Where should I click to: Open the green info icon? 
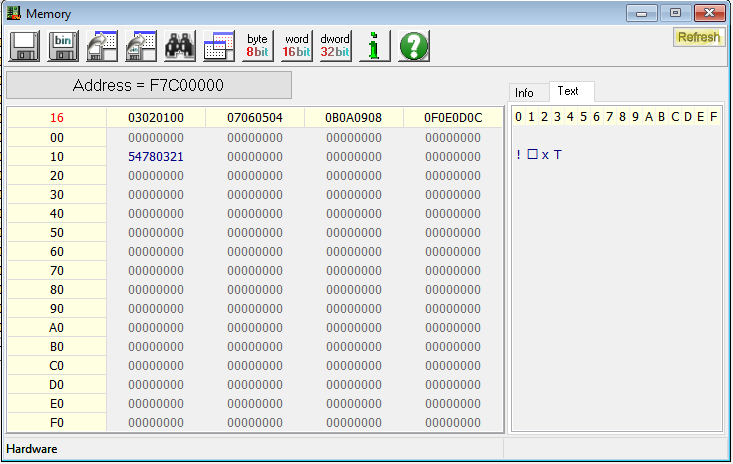pos(374,46)
